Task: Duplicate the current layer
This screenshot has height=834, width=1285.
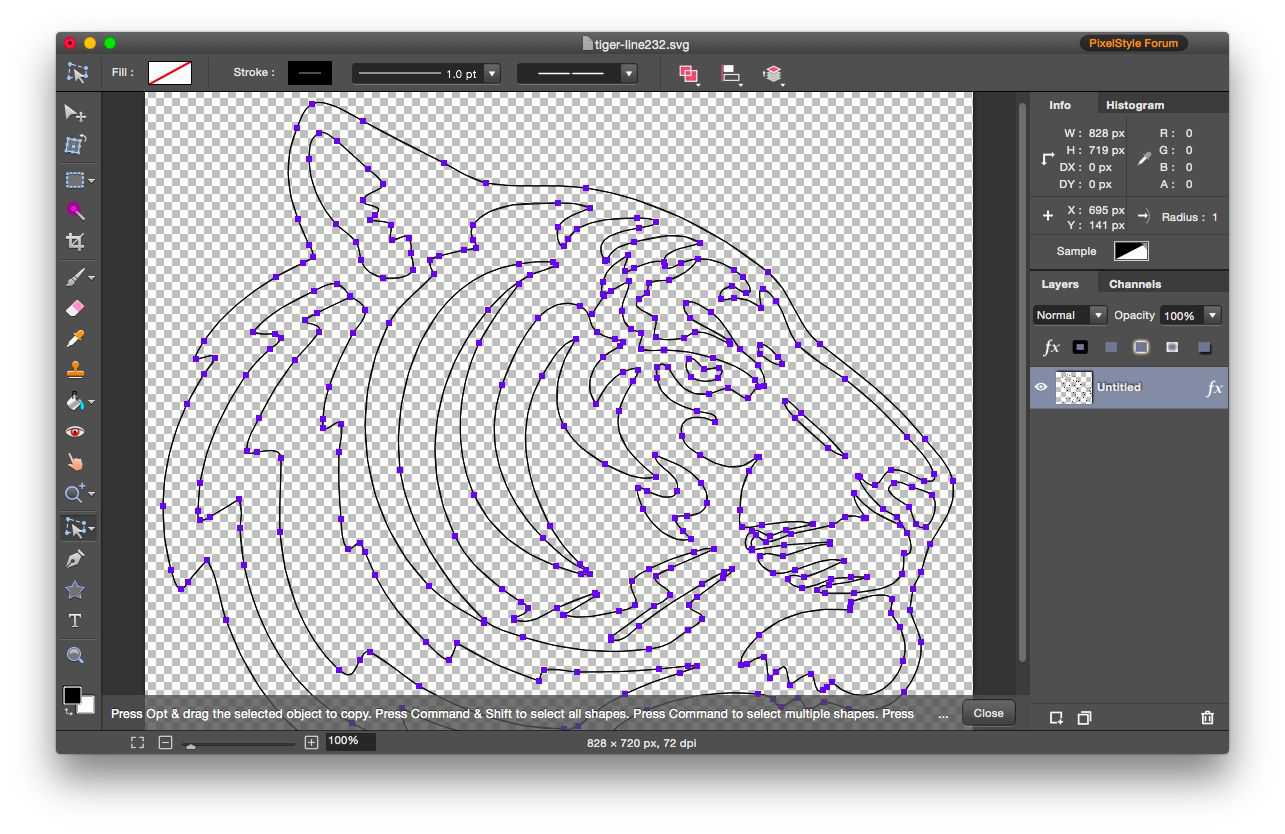Action: tap(1084, 717)
